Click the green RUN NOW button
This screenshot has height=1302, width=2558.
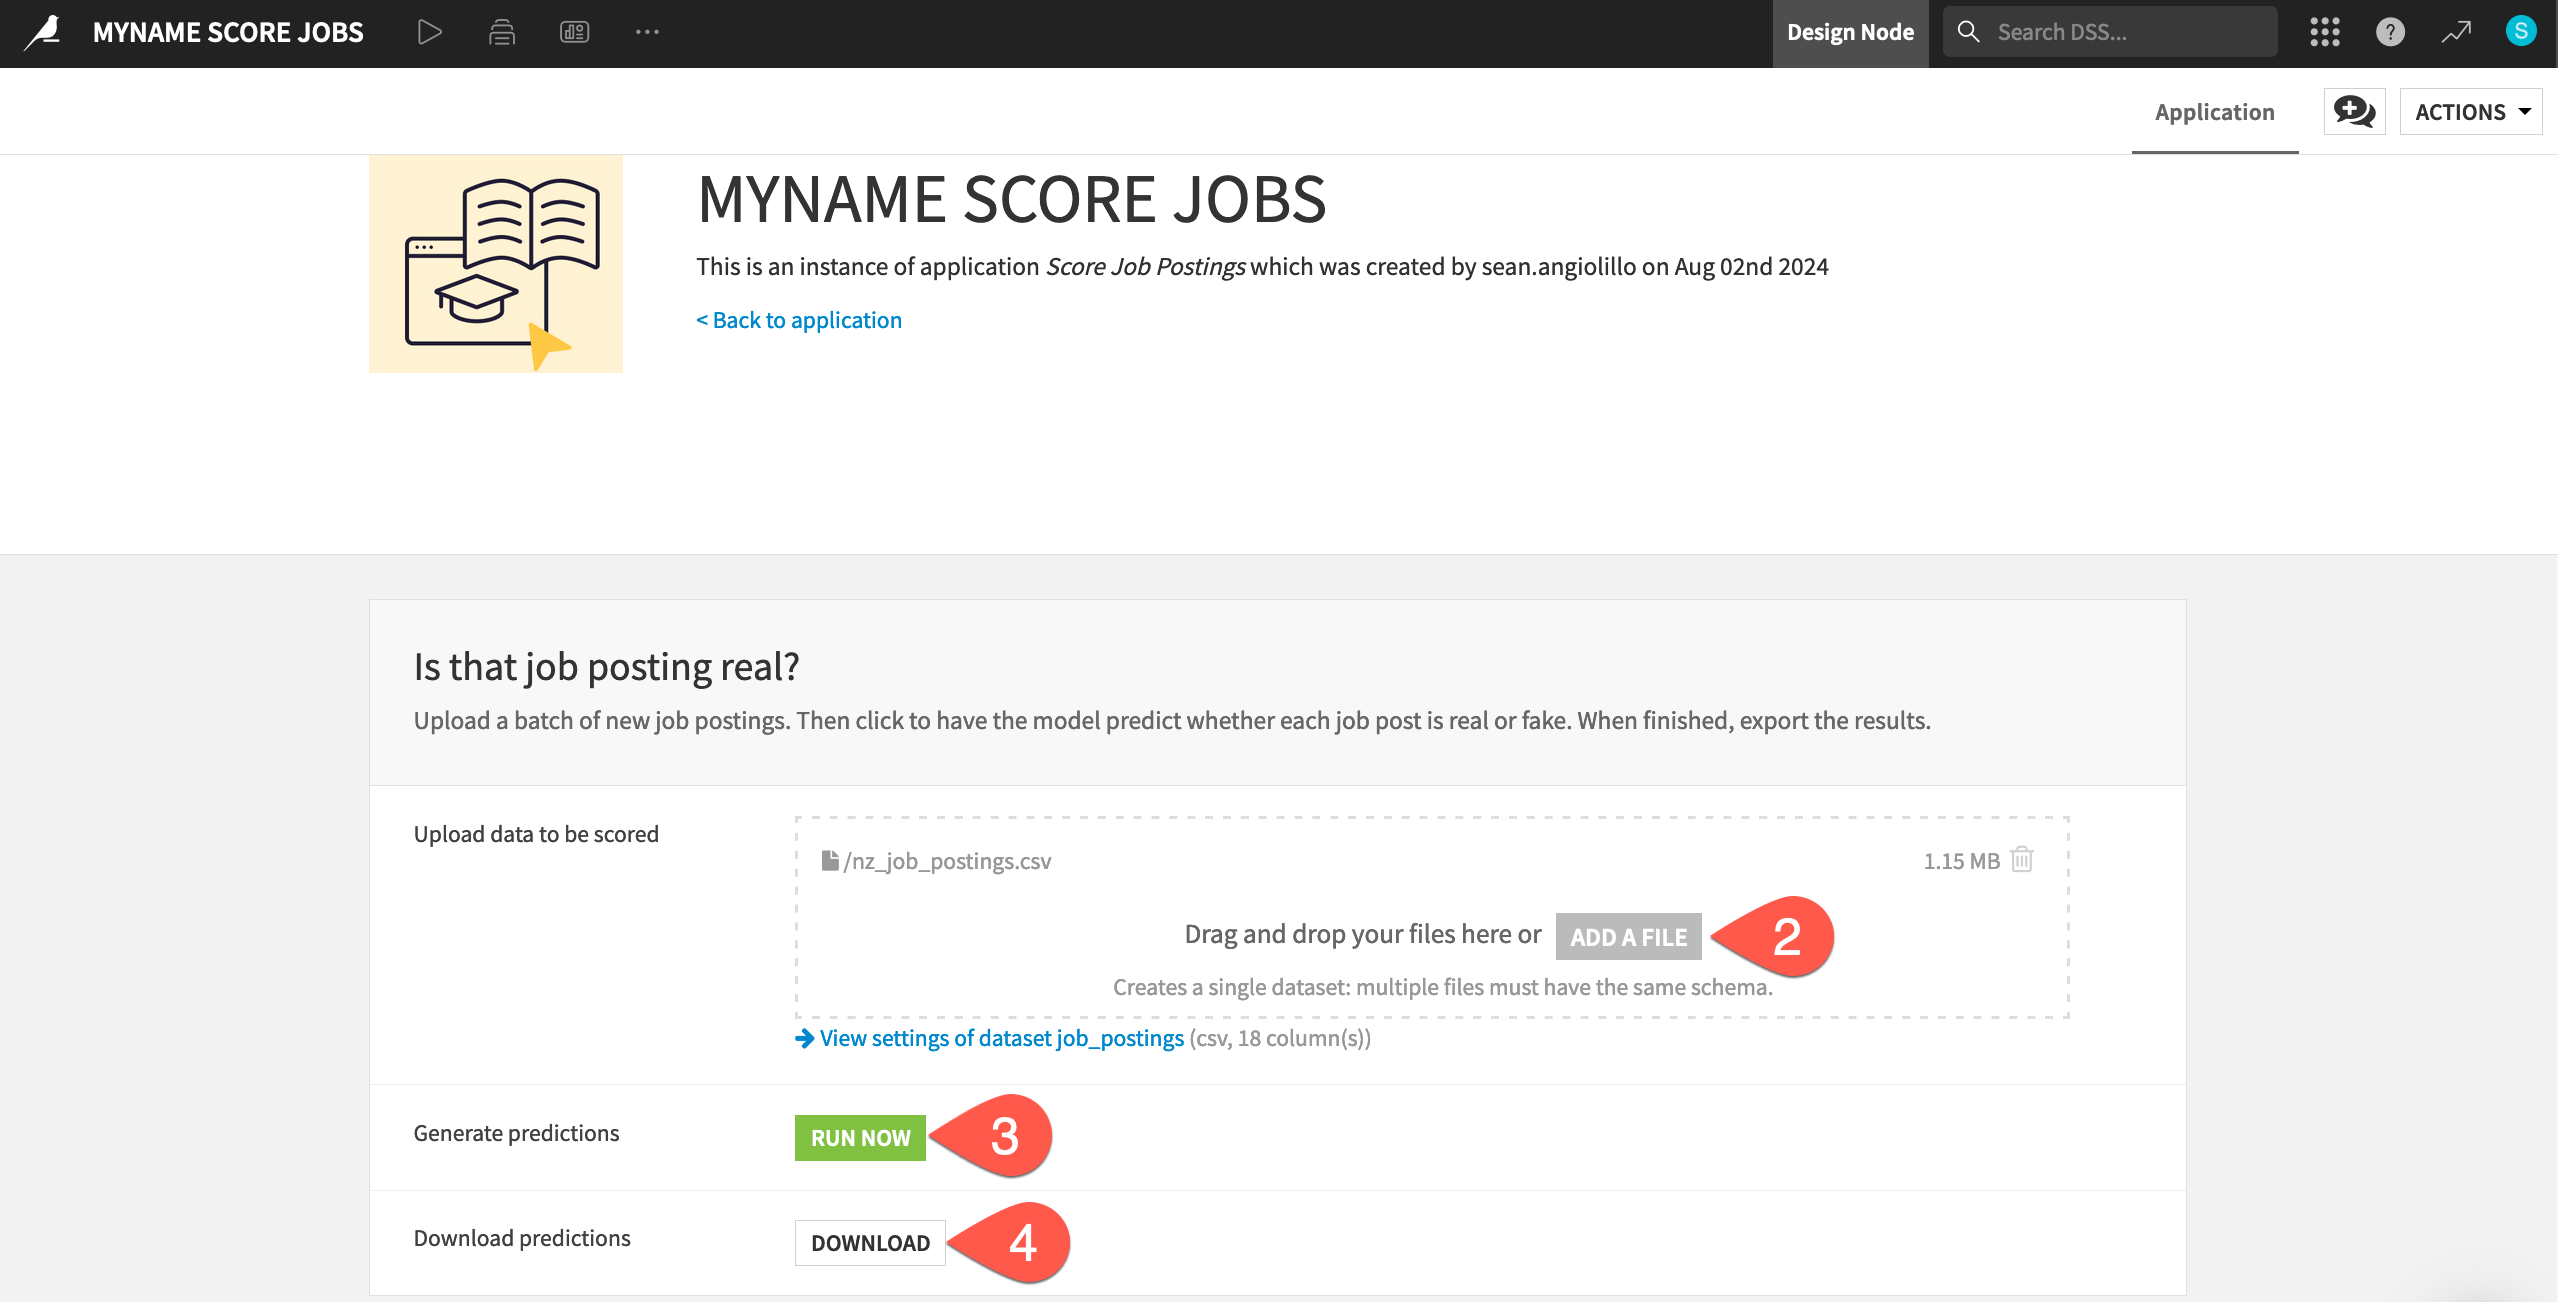860,1138
